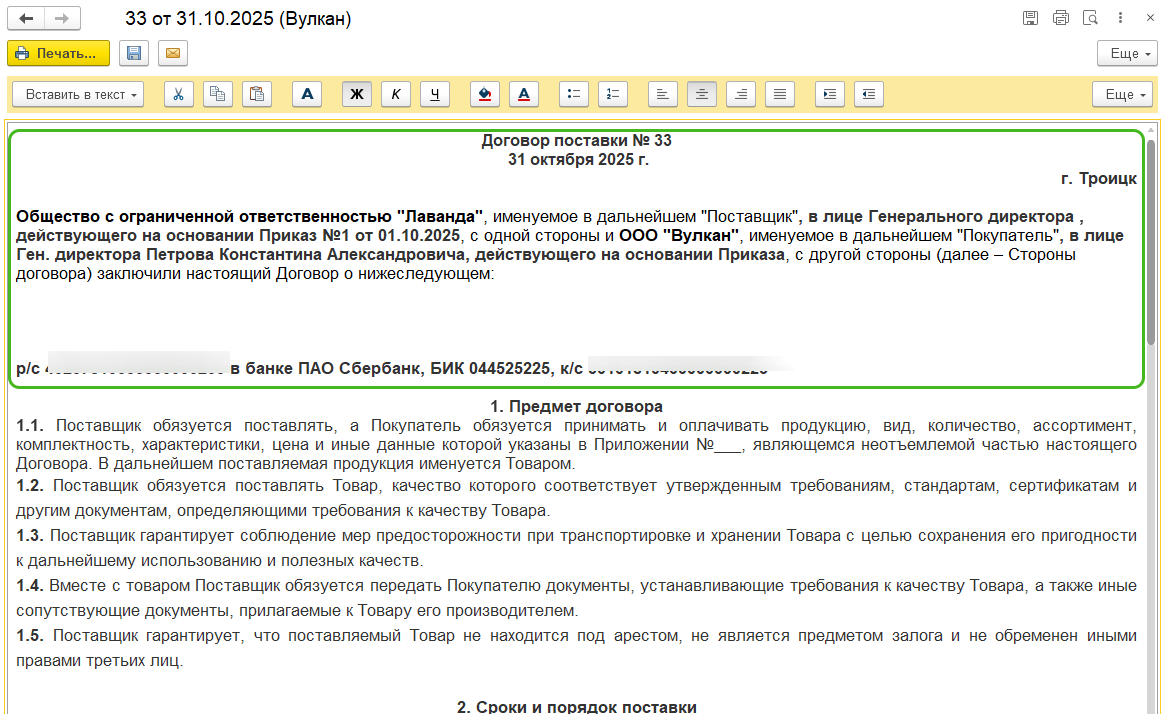Open the font settings 'A' icon

tap(307, 94)
